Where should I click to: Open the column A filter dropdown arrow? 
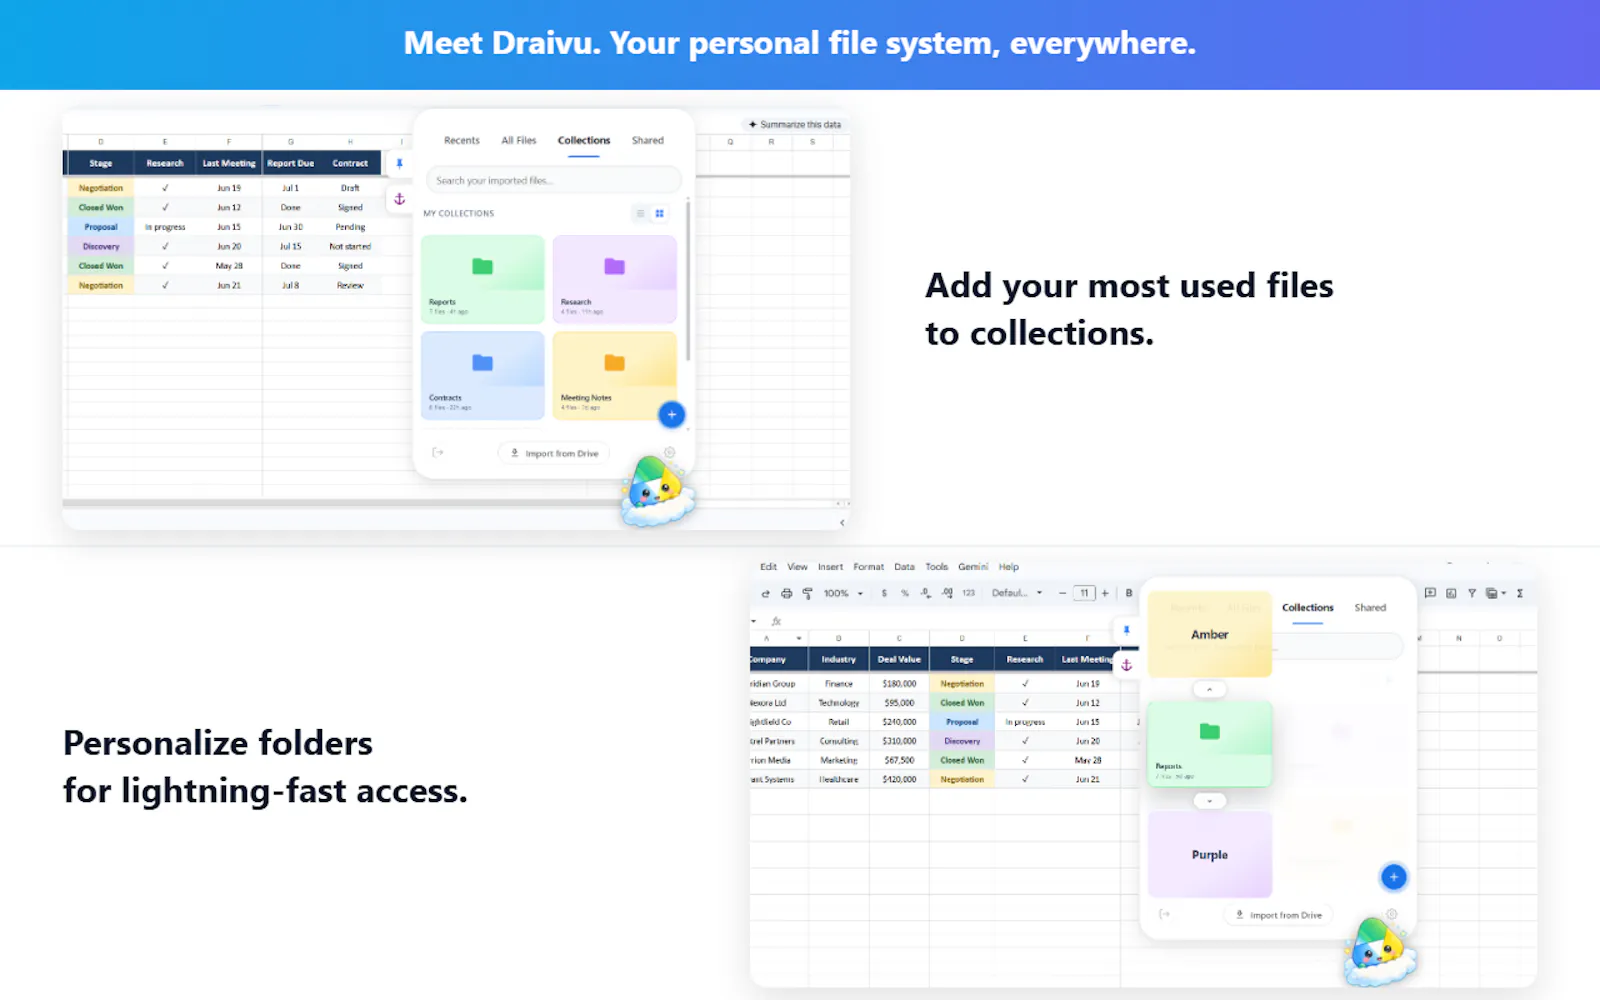pyautogui.click(x=798, y=638)
